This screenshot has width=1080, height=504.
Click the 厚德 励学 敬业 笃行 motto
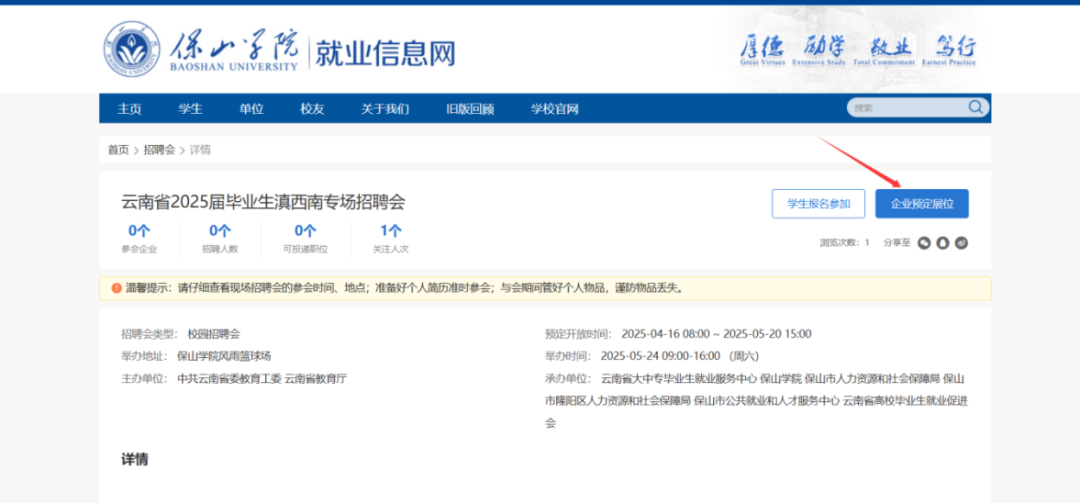click(858, 50)
